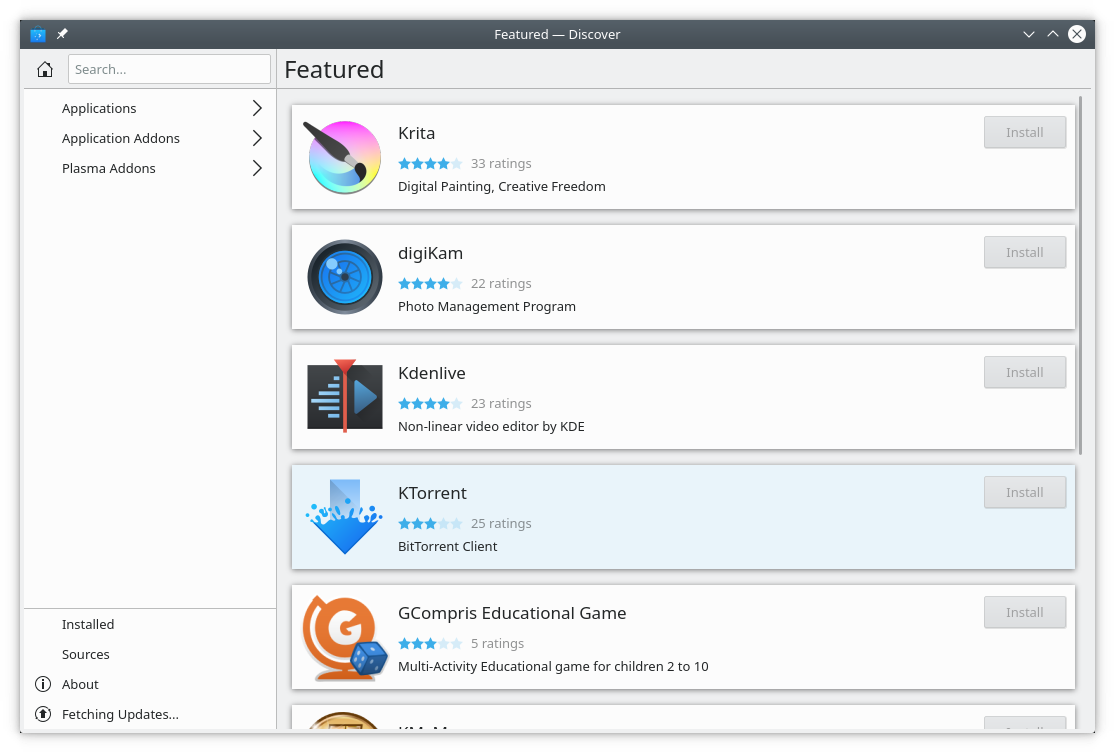Click the Krita paintbrush app icon

(344, 157)
